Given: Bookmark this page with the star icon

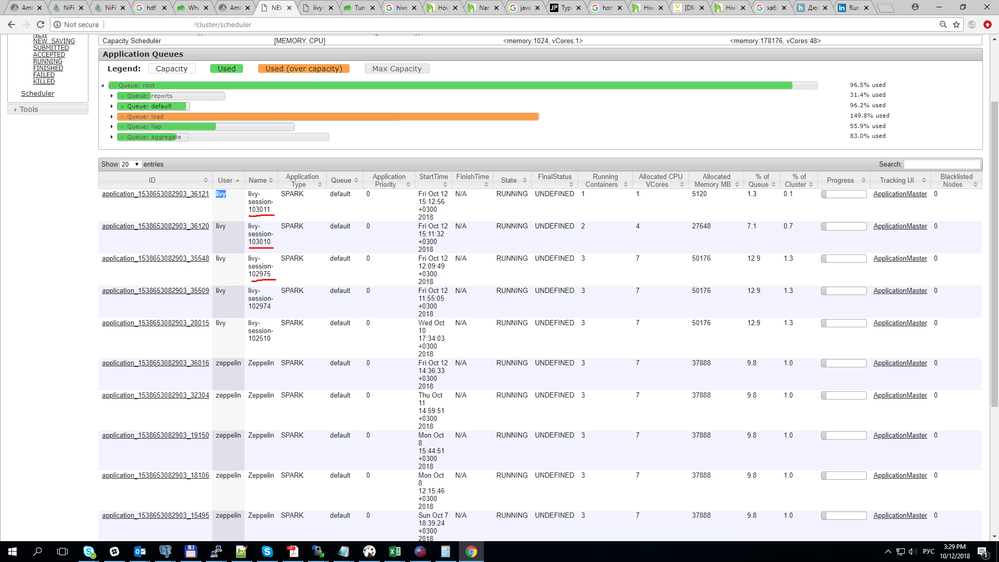Looking at the screenshot, I should click(956, 24).
